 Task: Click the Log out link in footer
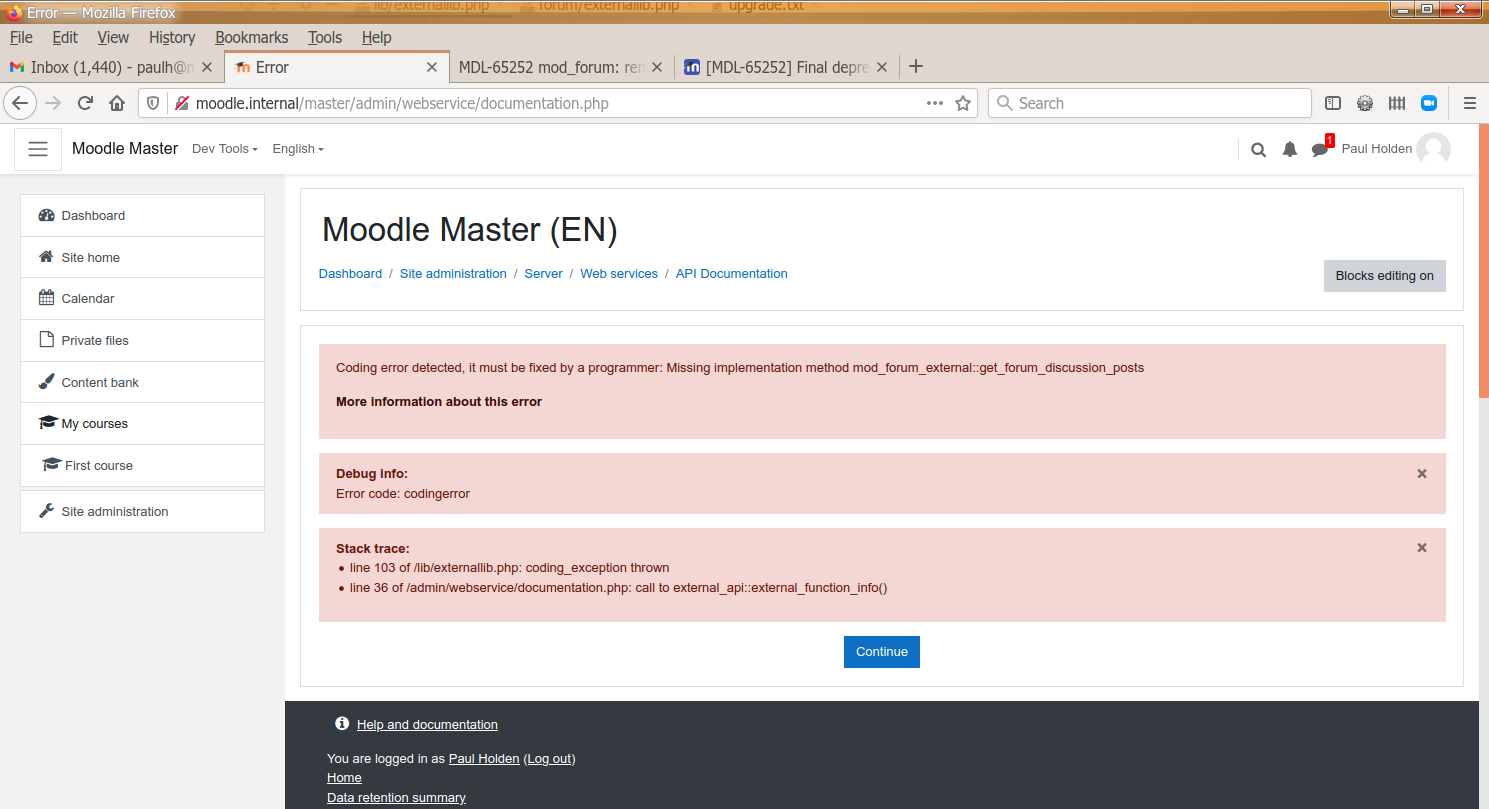[549, 759]
